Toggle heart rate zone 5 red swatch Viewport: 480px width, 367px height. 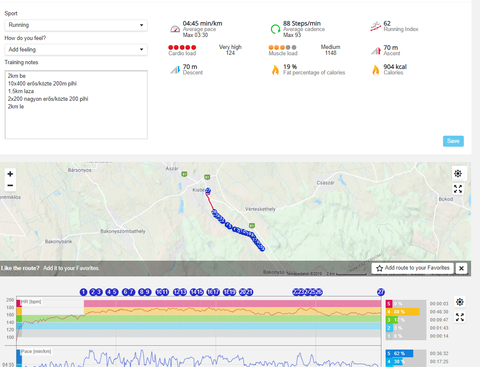point(389,304)
